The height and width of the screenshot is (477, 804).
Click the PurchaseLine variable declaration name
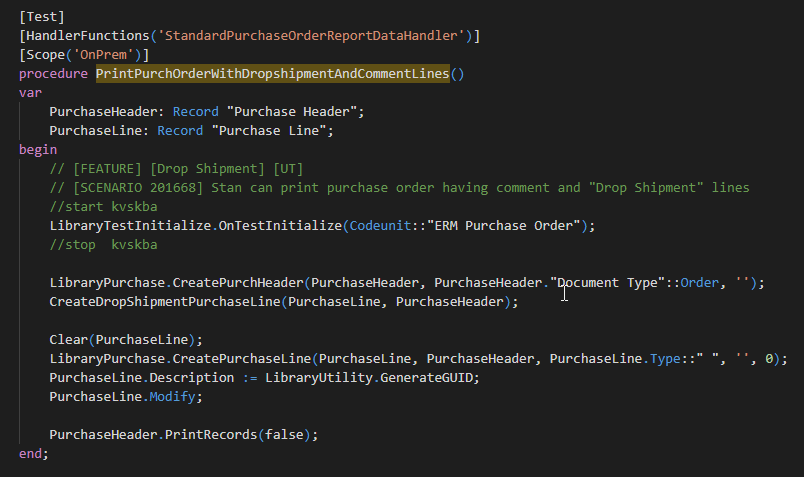(x=95, y=131)
